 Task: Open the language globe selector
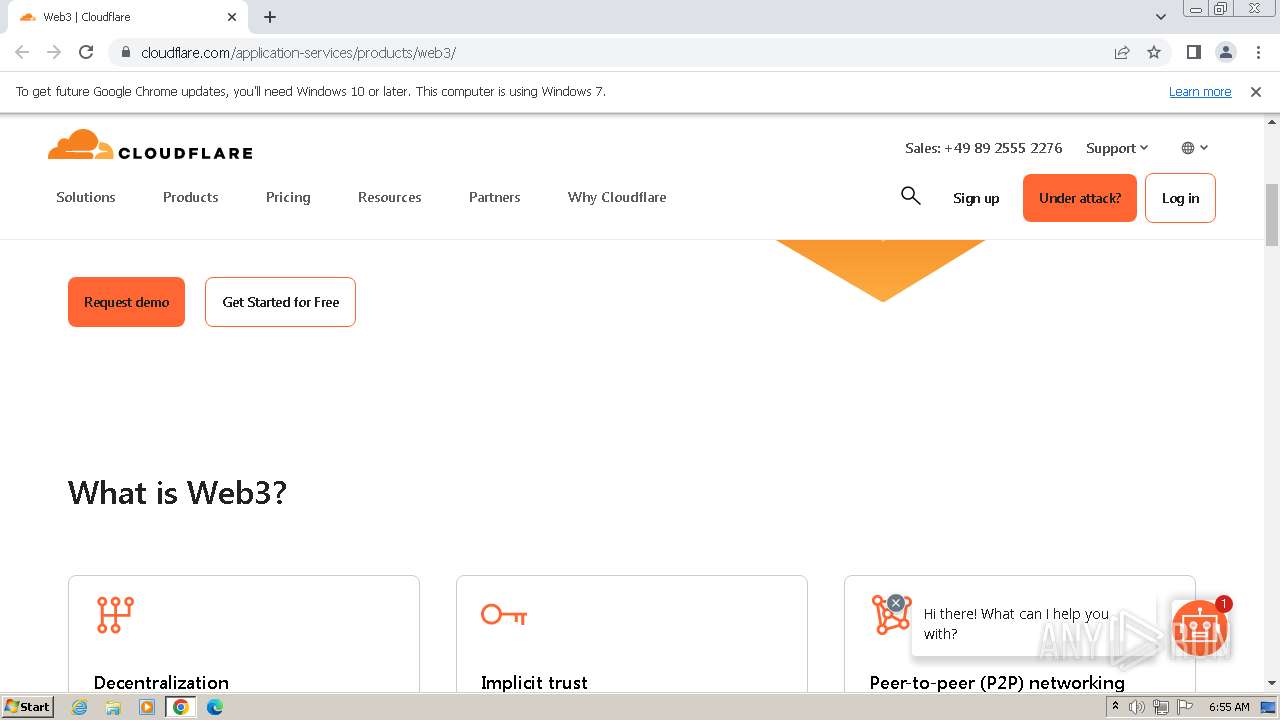click(1195, 148)
